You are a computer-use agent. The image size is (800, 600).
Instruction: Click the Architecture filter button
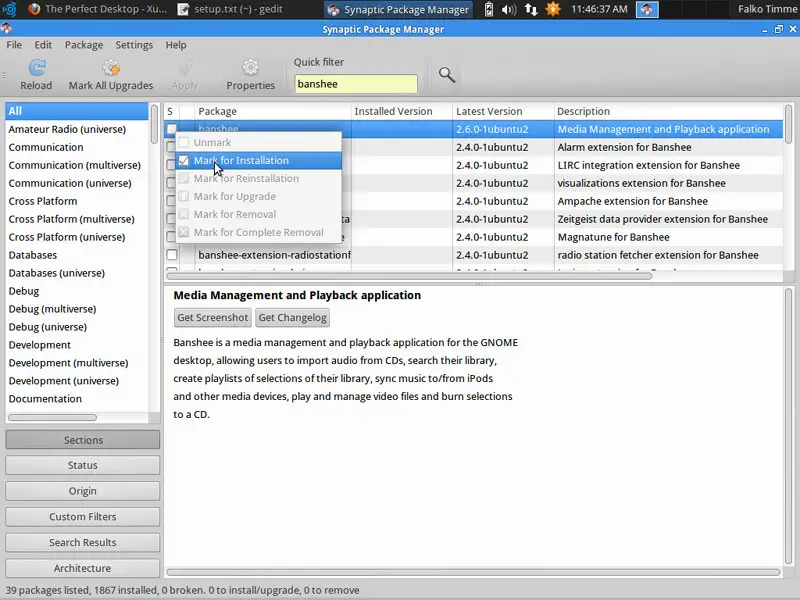[83, 568]
